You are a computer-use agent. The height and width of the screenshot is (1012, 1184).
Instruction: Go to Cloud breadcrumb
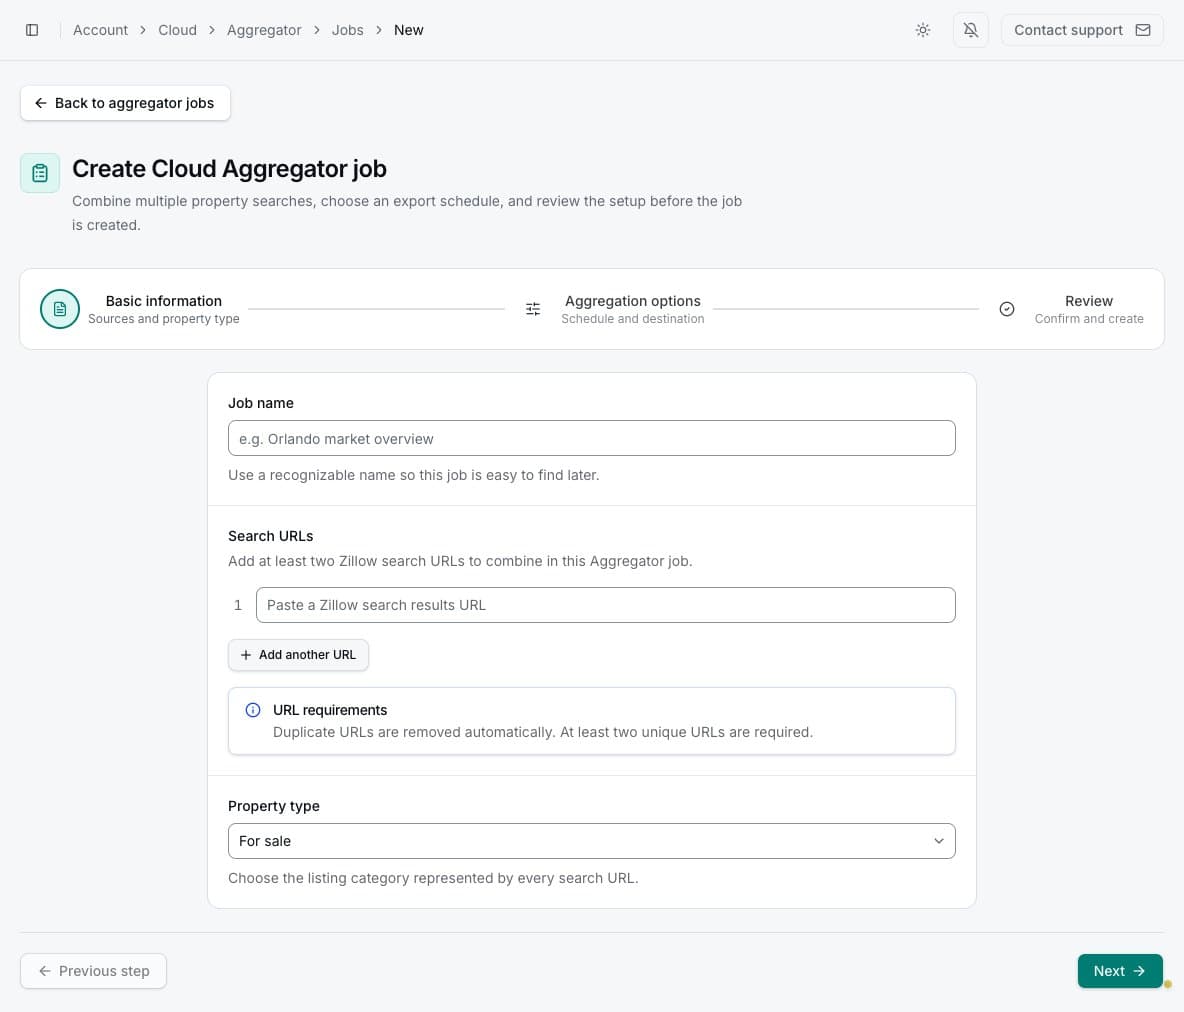[x=177, y=30]
